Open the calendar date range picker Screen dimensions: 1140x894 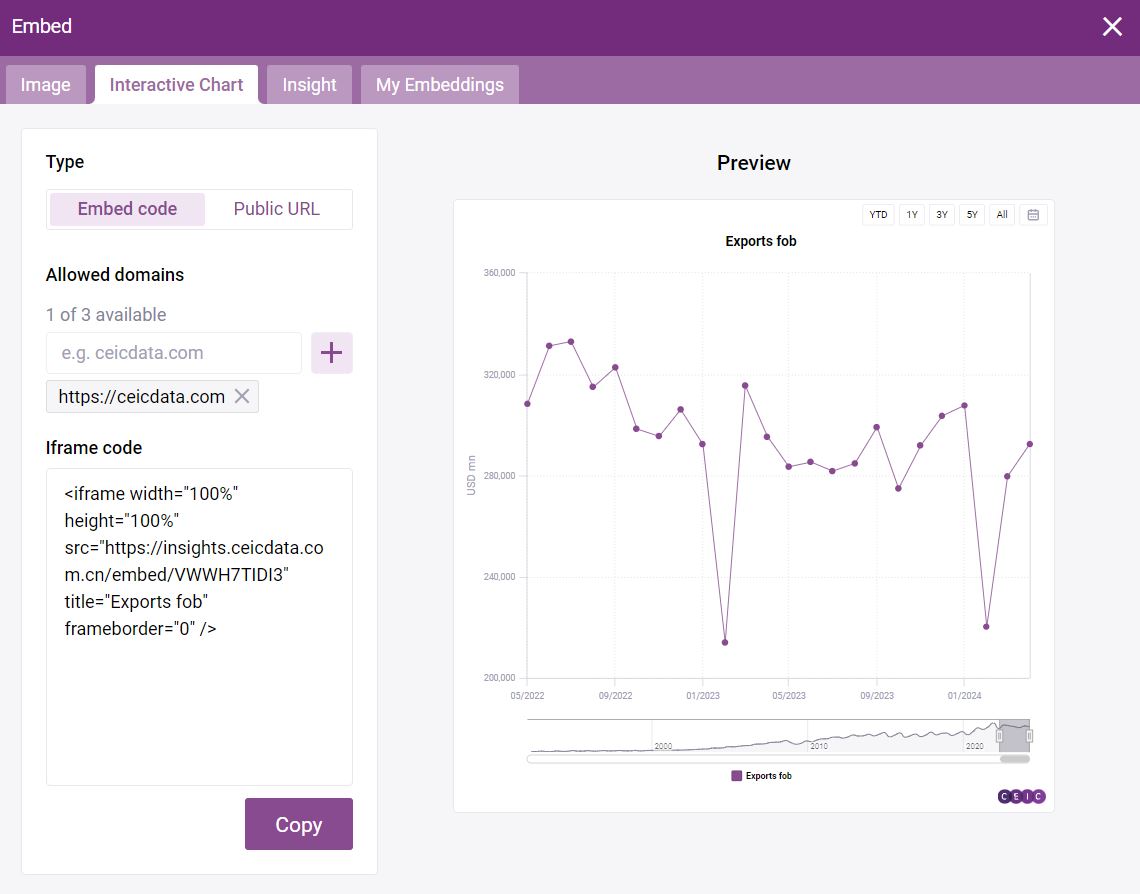click(1033, 215)
